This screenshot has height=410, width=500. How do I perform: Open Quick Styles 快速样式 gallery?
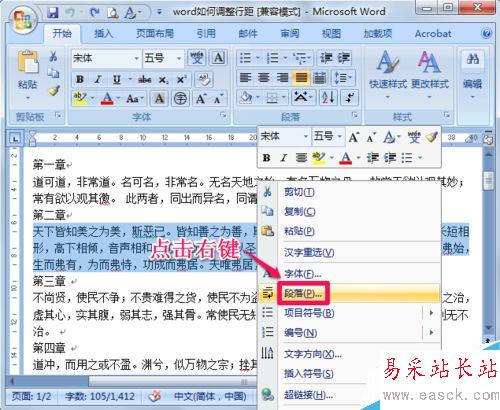[x=388, y=74]
